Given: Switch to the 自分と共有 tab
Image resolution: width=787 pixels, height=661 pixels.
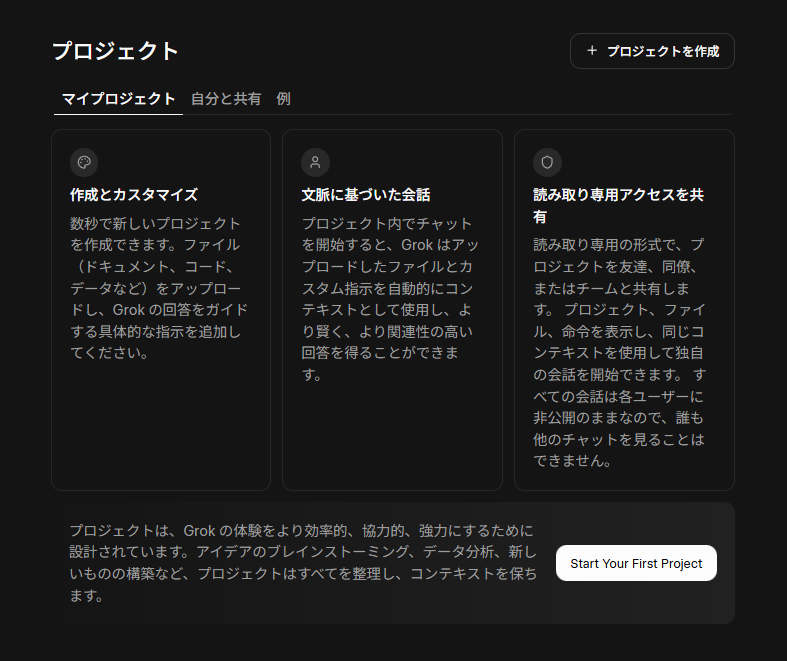Looking at the screenshot, I should (x=226, y=99).
